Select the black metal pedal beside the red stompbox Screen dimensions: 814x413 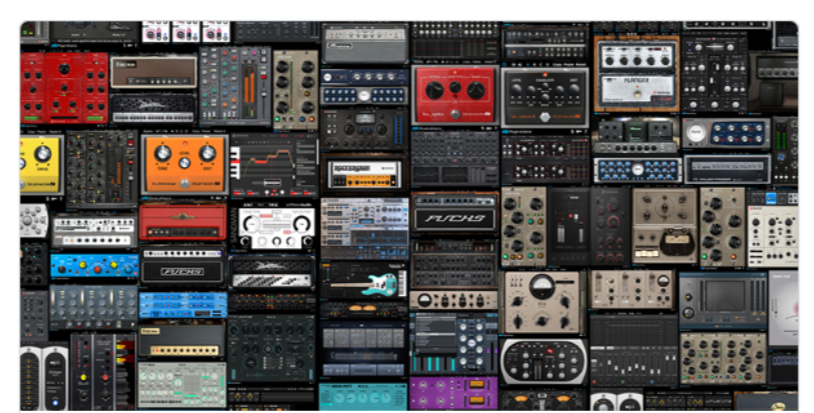pos(545,97)
